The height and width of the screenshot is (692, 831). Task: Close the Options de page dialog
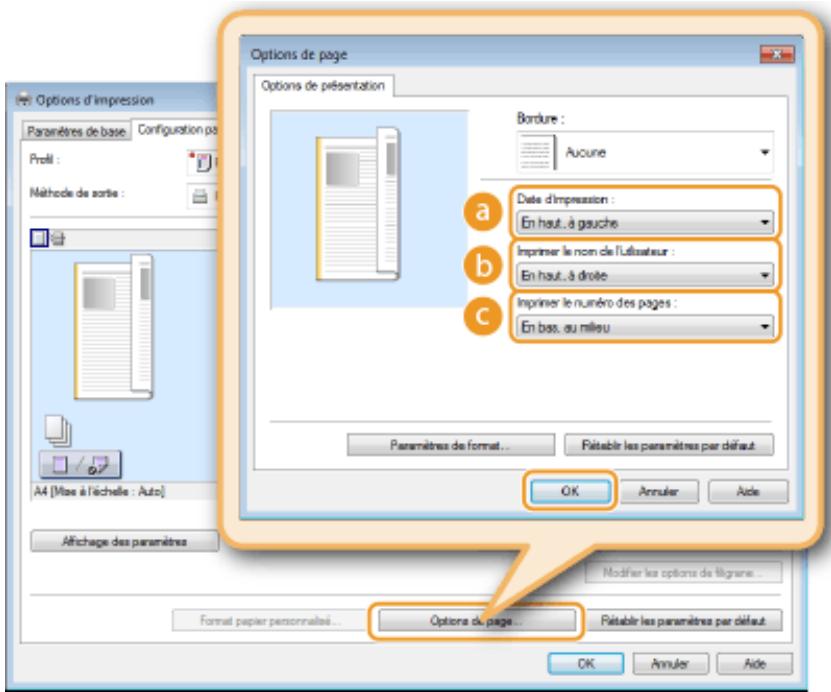(x=777, y=55)
